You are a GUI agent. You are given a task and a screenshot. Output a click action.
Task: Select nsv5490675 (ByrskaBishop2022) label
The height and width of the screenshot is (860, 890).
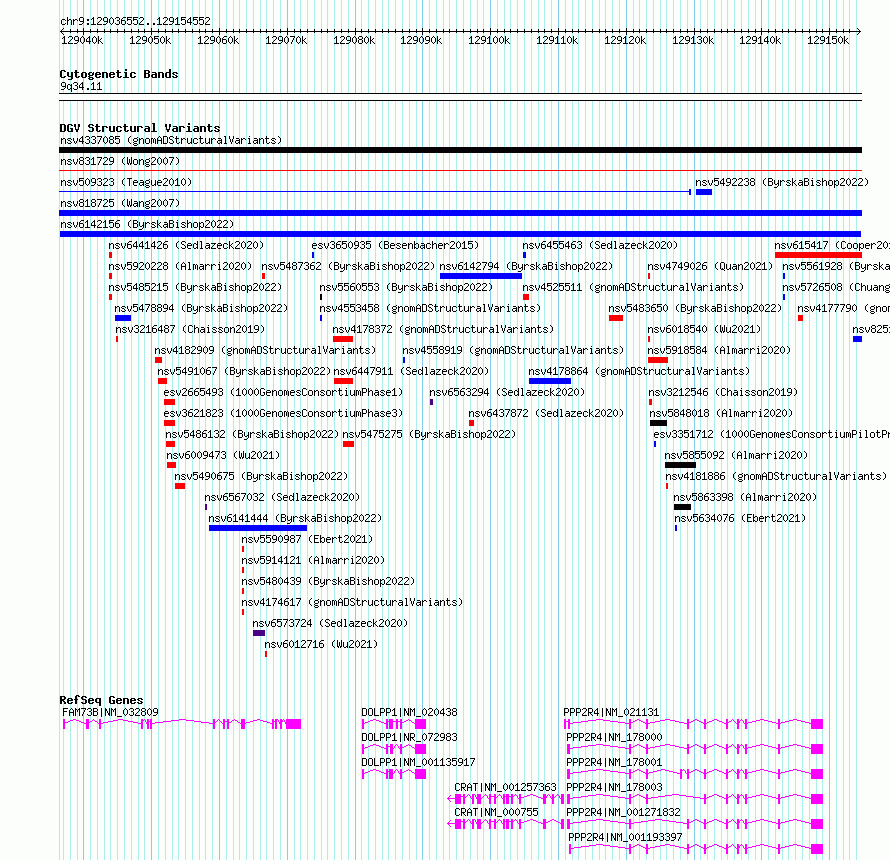(261, 476)
